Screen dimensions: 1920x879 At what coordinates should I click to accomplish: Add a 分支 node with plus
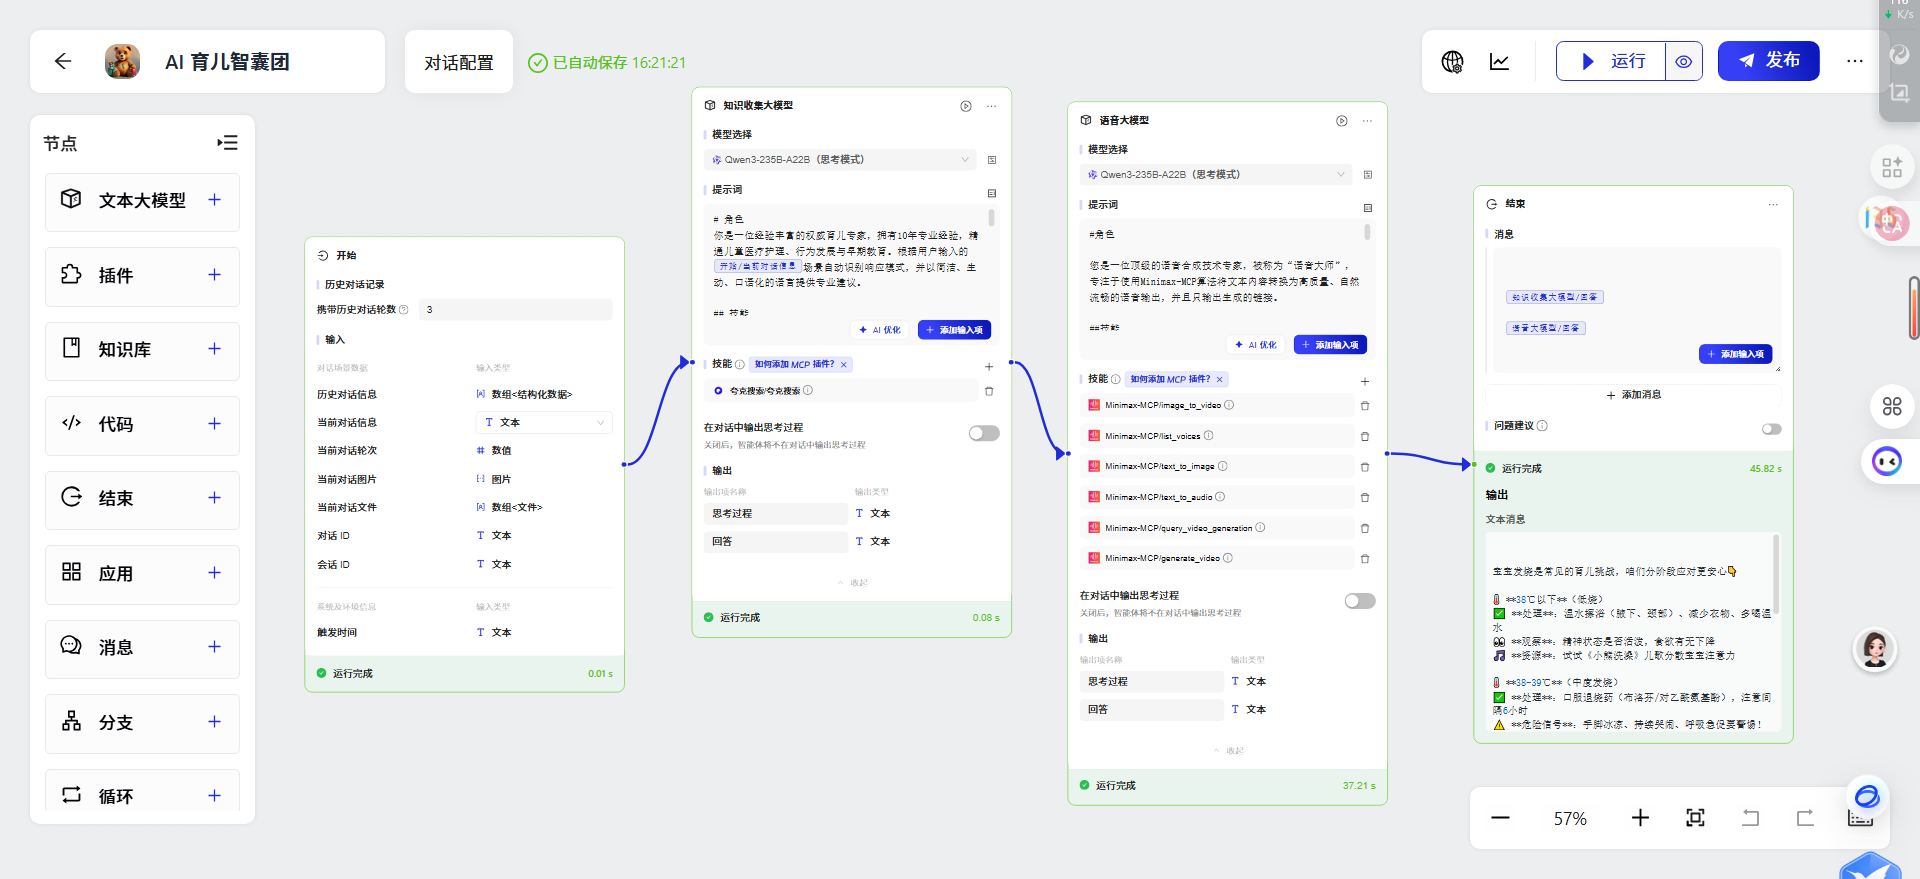[x=214, y=722]
